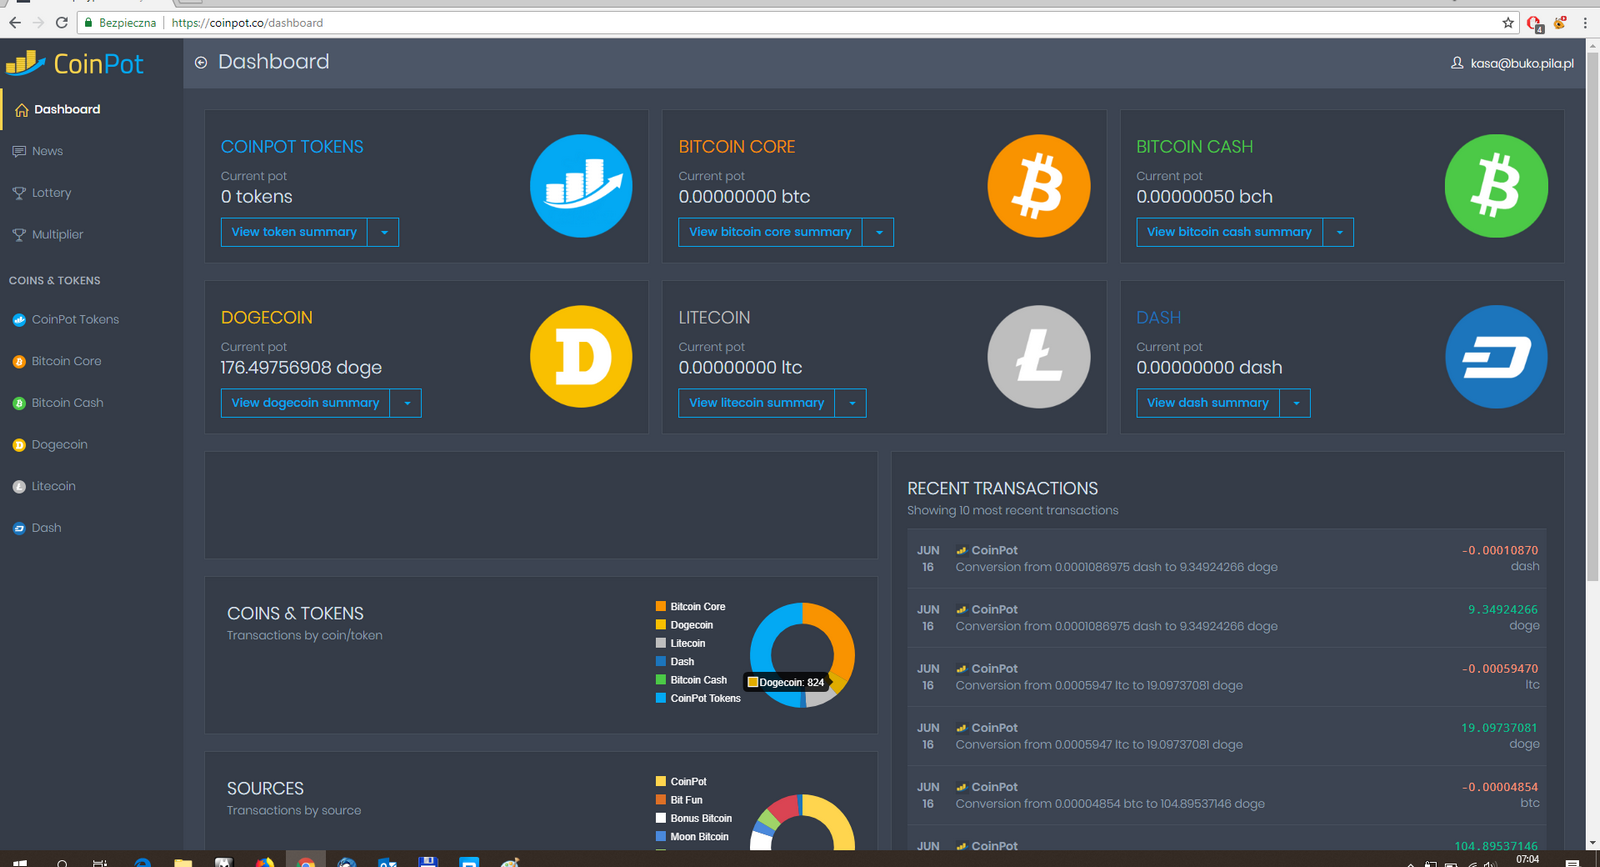Click View bitcoin core summary button

(x=771, y=232)
